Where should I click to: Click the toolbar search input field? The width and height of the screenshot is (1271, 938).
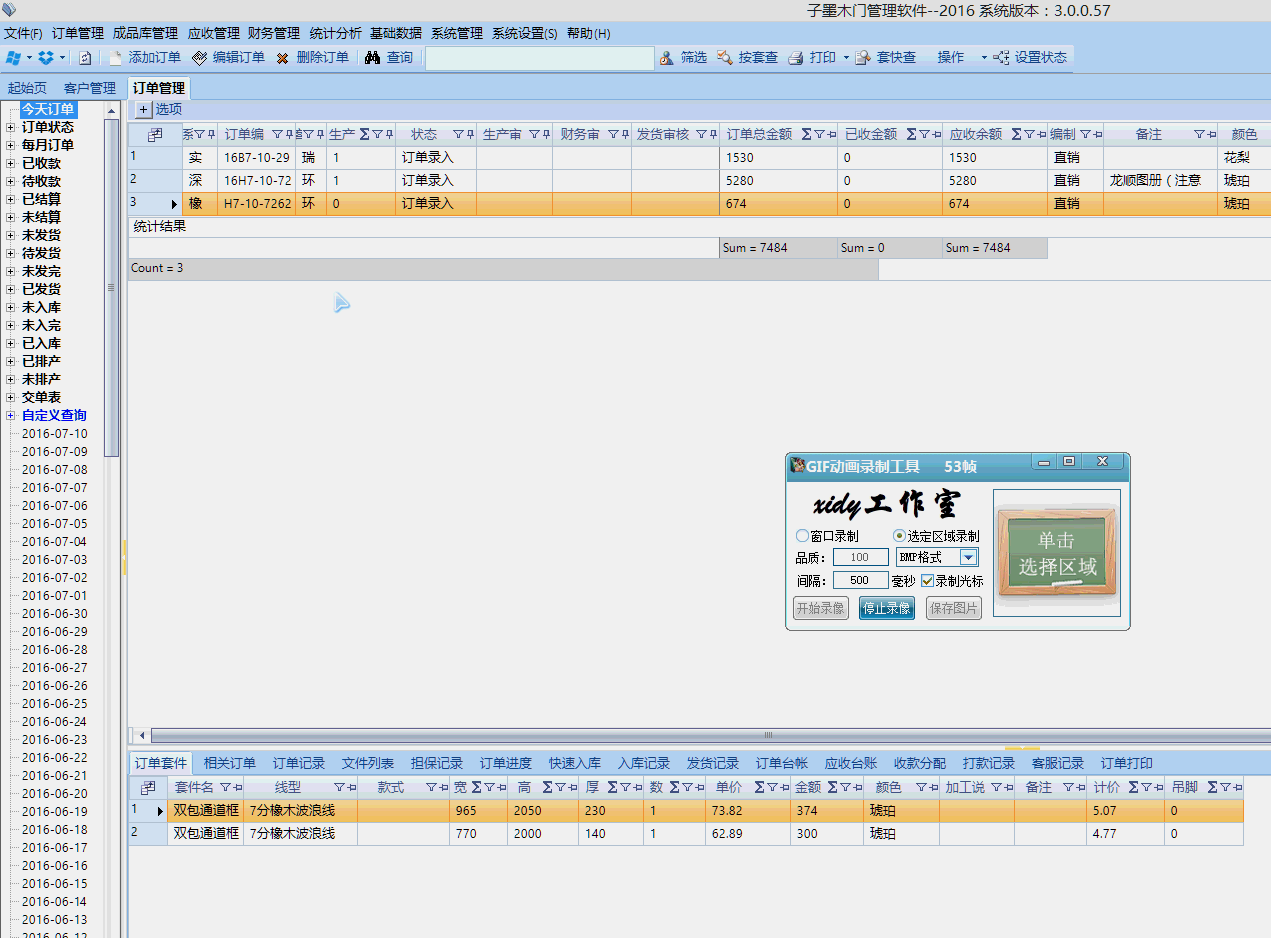539,58
